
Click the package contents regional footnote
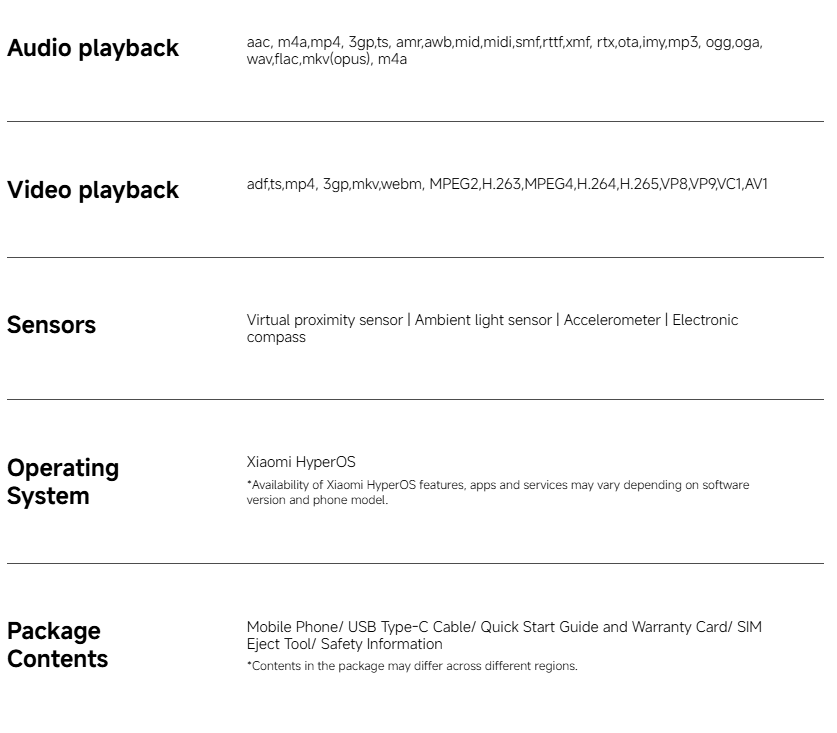click(412, 666)
